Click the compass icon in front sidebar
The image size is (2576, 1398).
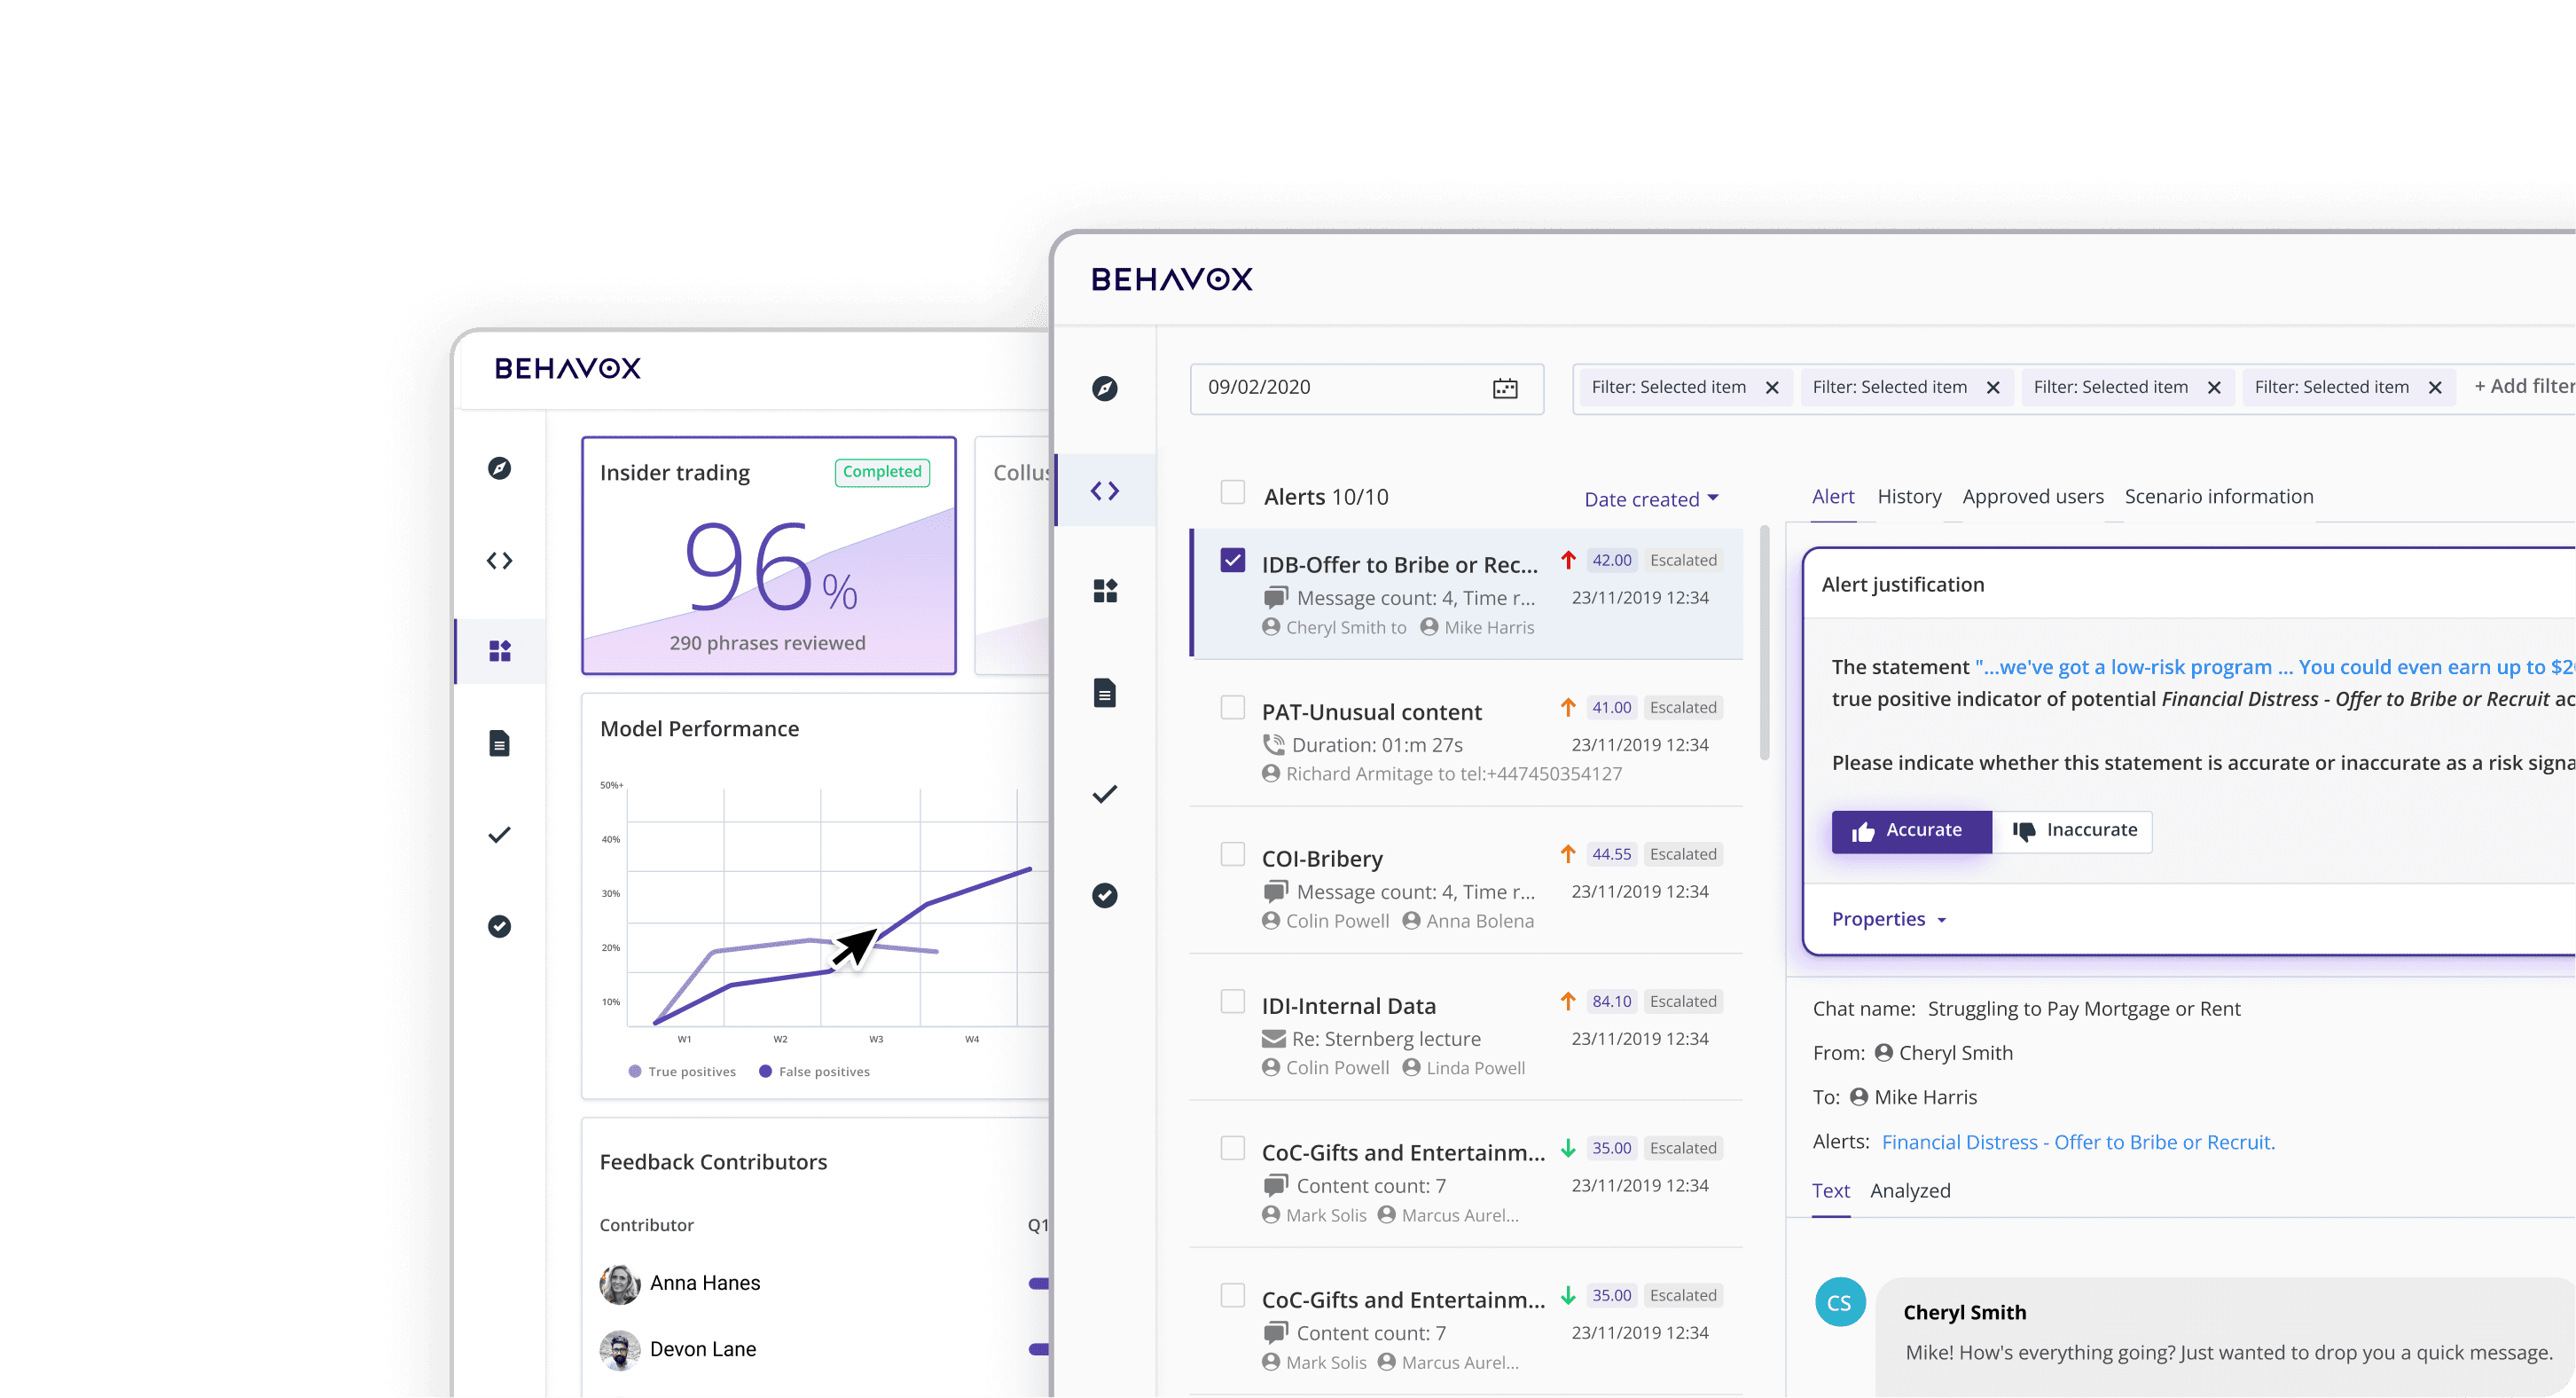(1104, 388)
